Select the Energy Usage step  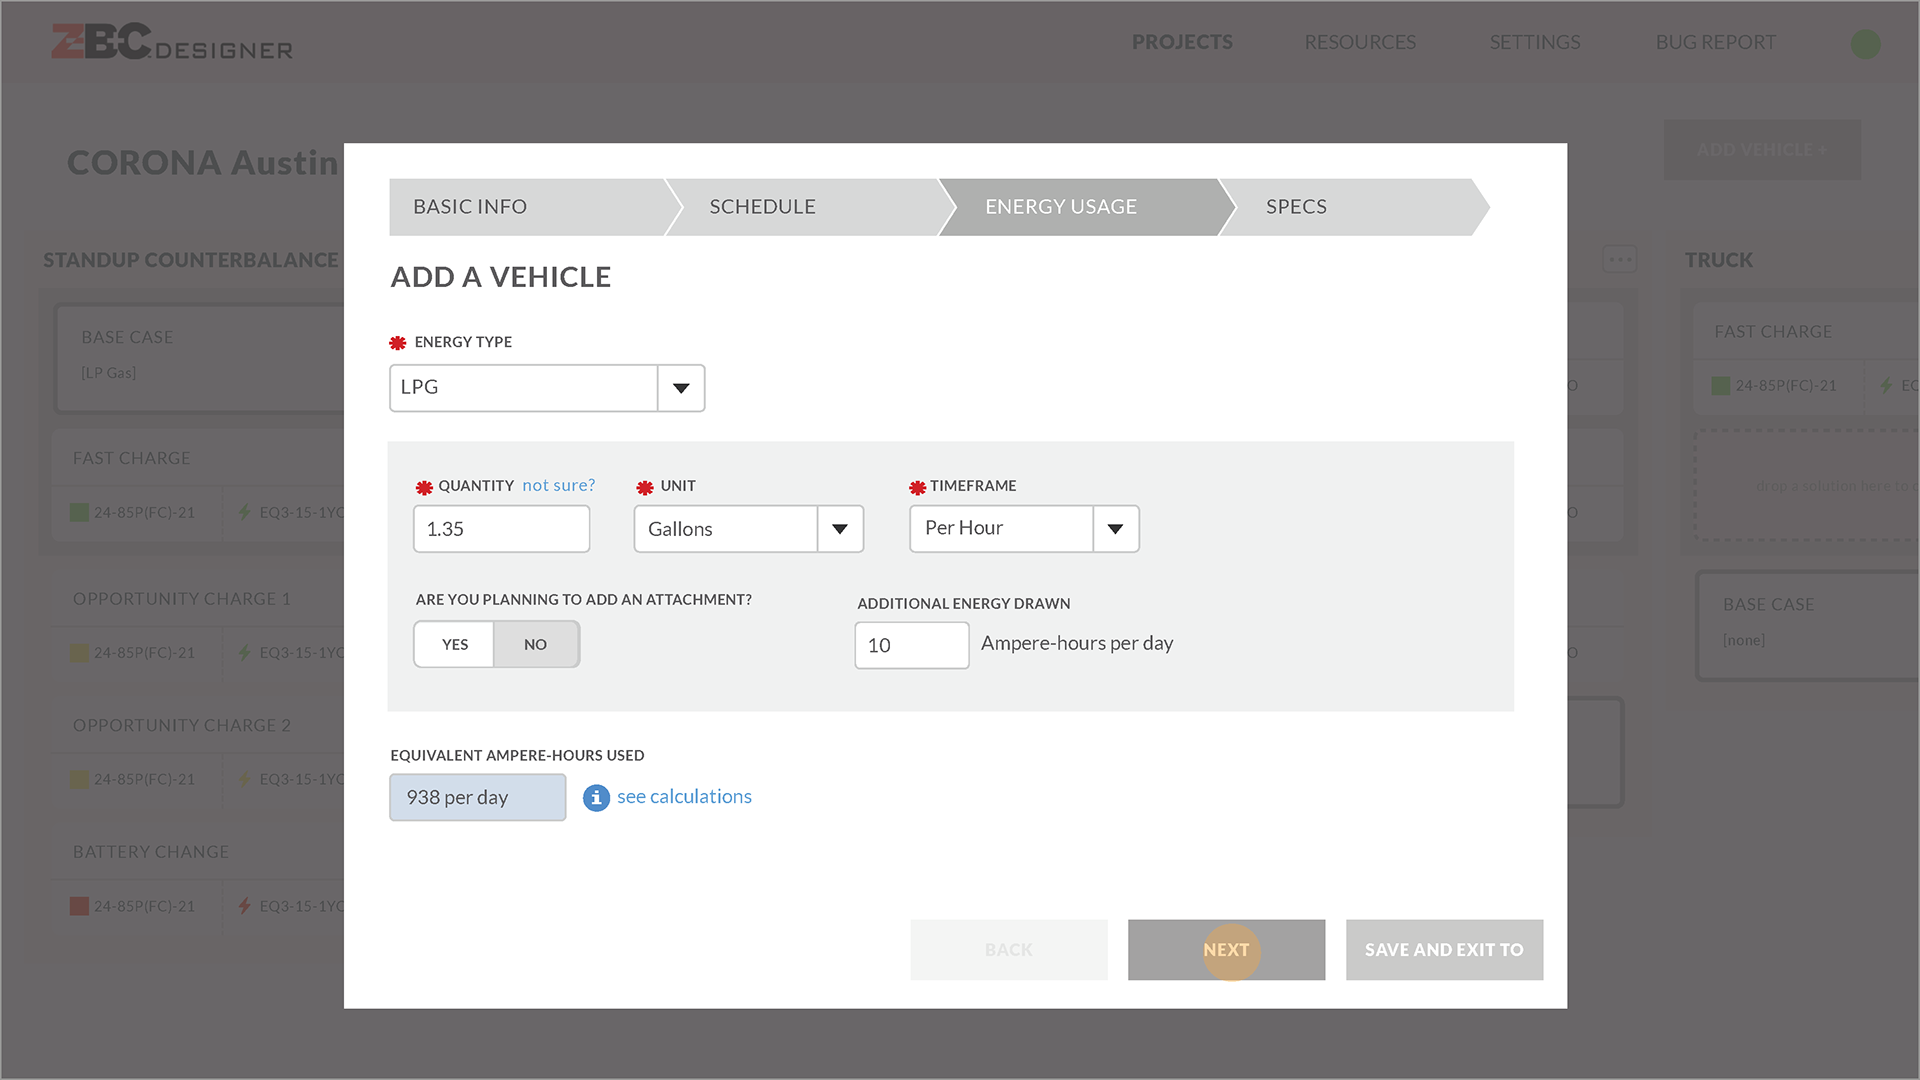point(1087,207)
